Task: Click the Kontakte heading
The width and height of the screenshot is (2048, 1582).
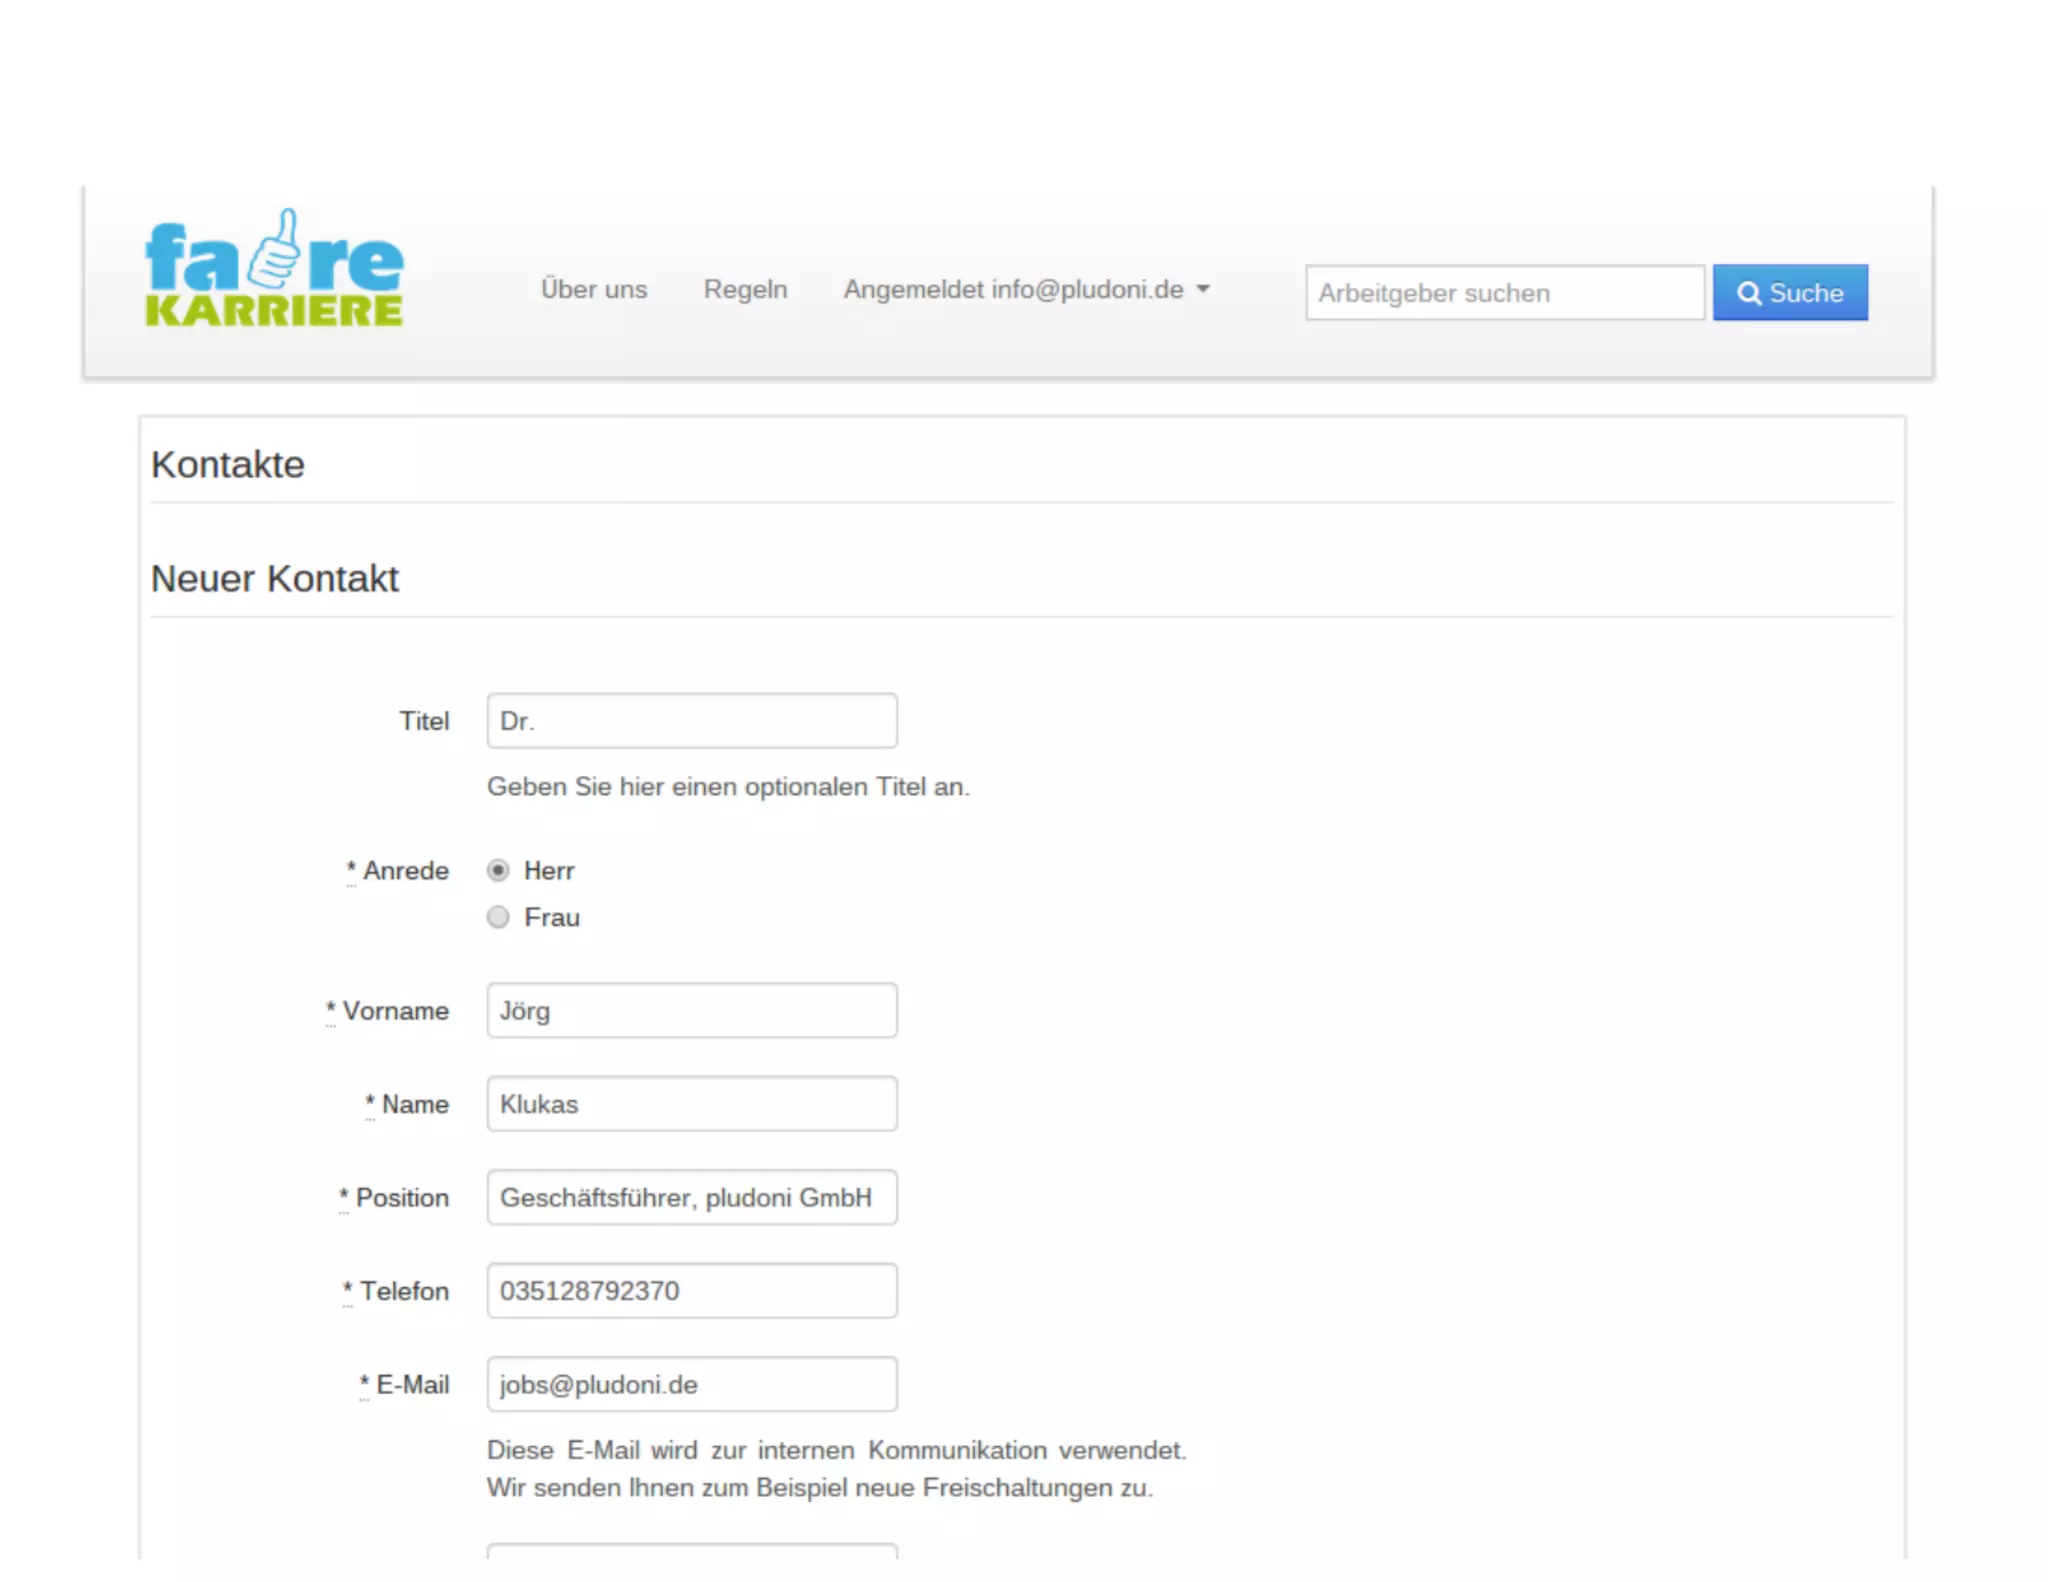Action: [x=228, y=464]
